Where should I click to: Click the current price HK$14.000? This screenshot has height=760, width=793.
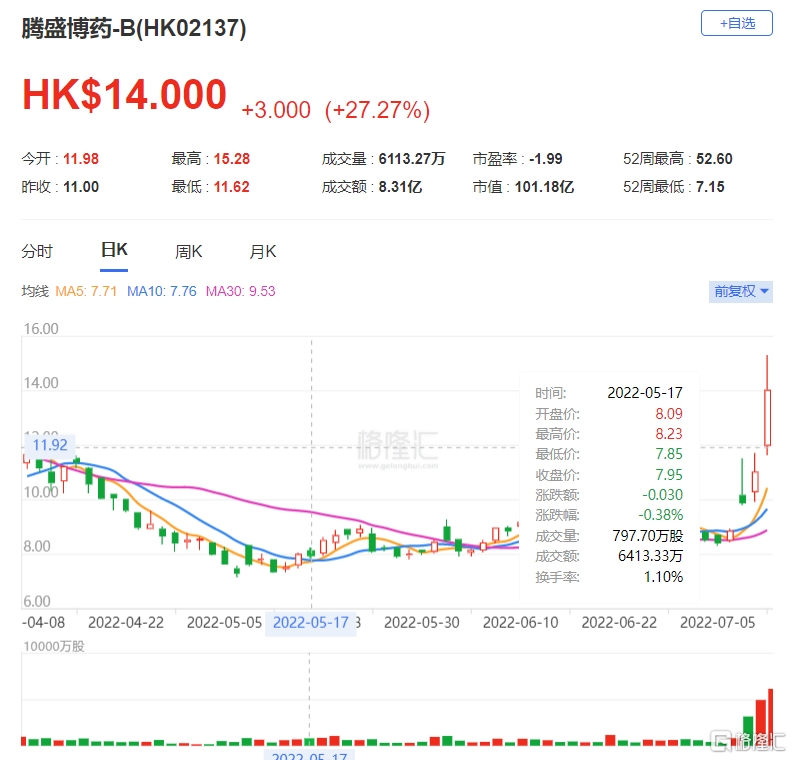click(x=124, y=94)
